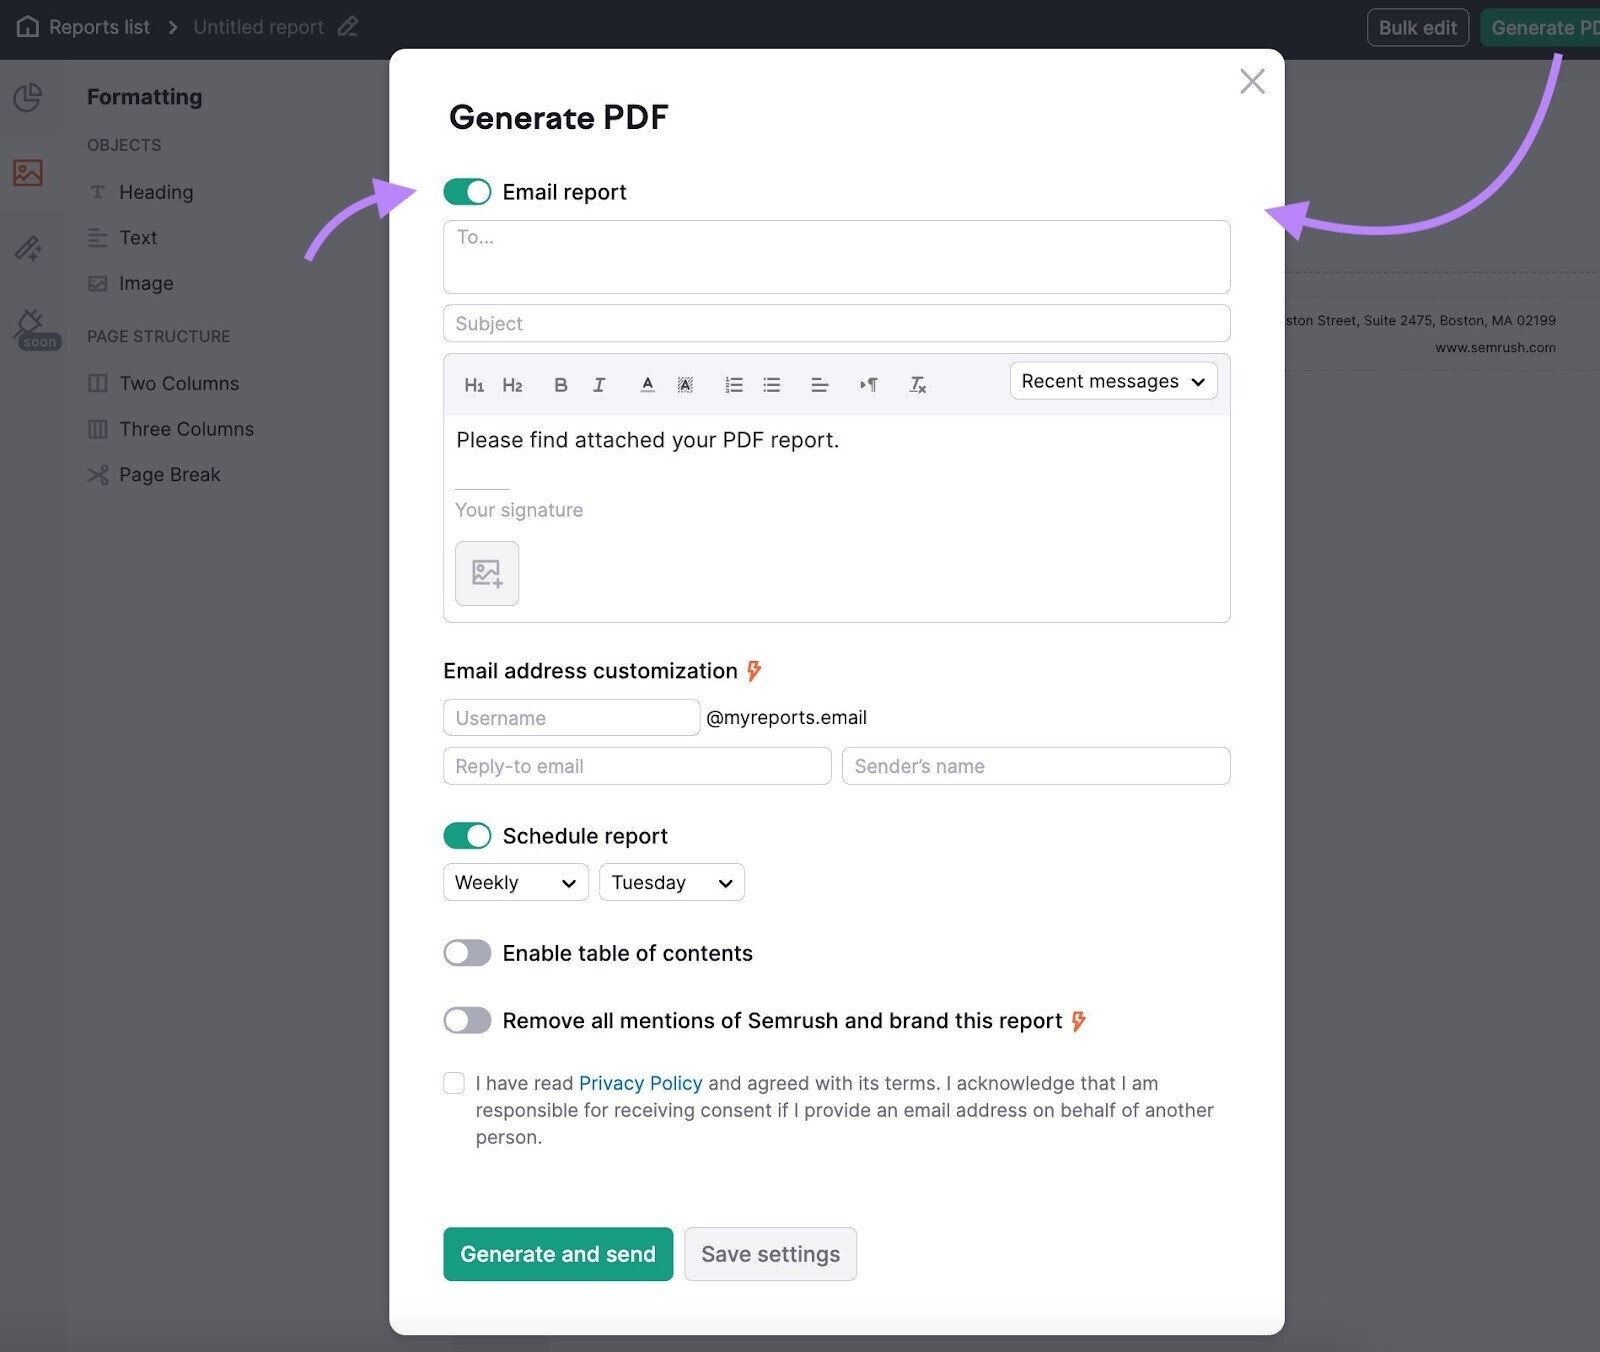
Task: Apply bold formatting to email text
Action: (560, 385)
